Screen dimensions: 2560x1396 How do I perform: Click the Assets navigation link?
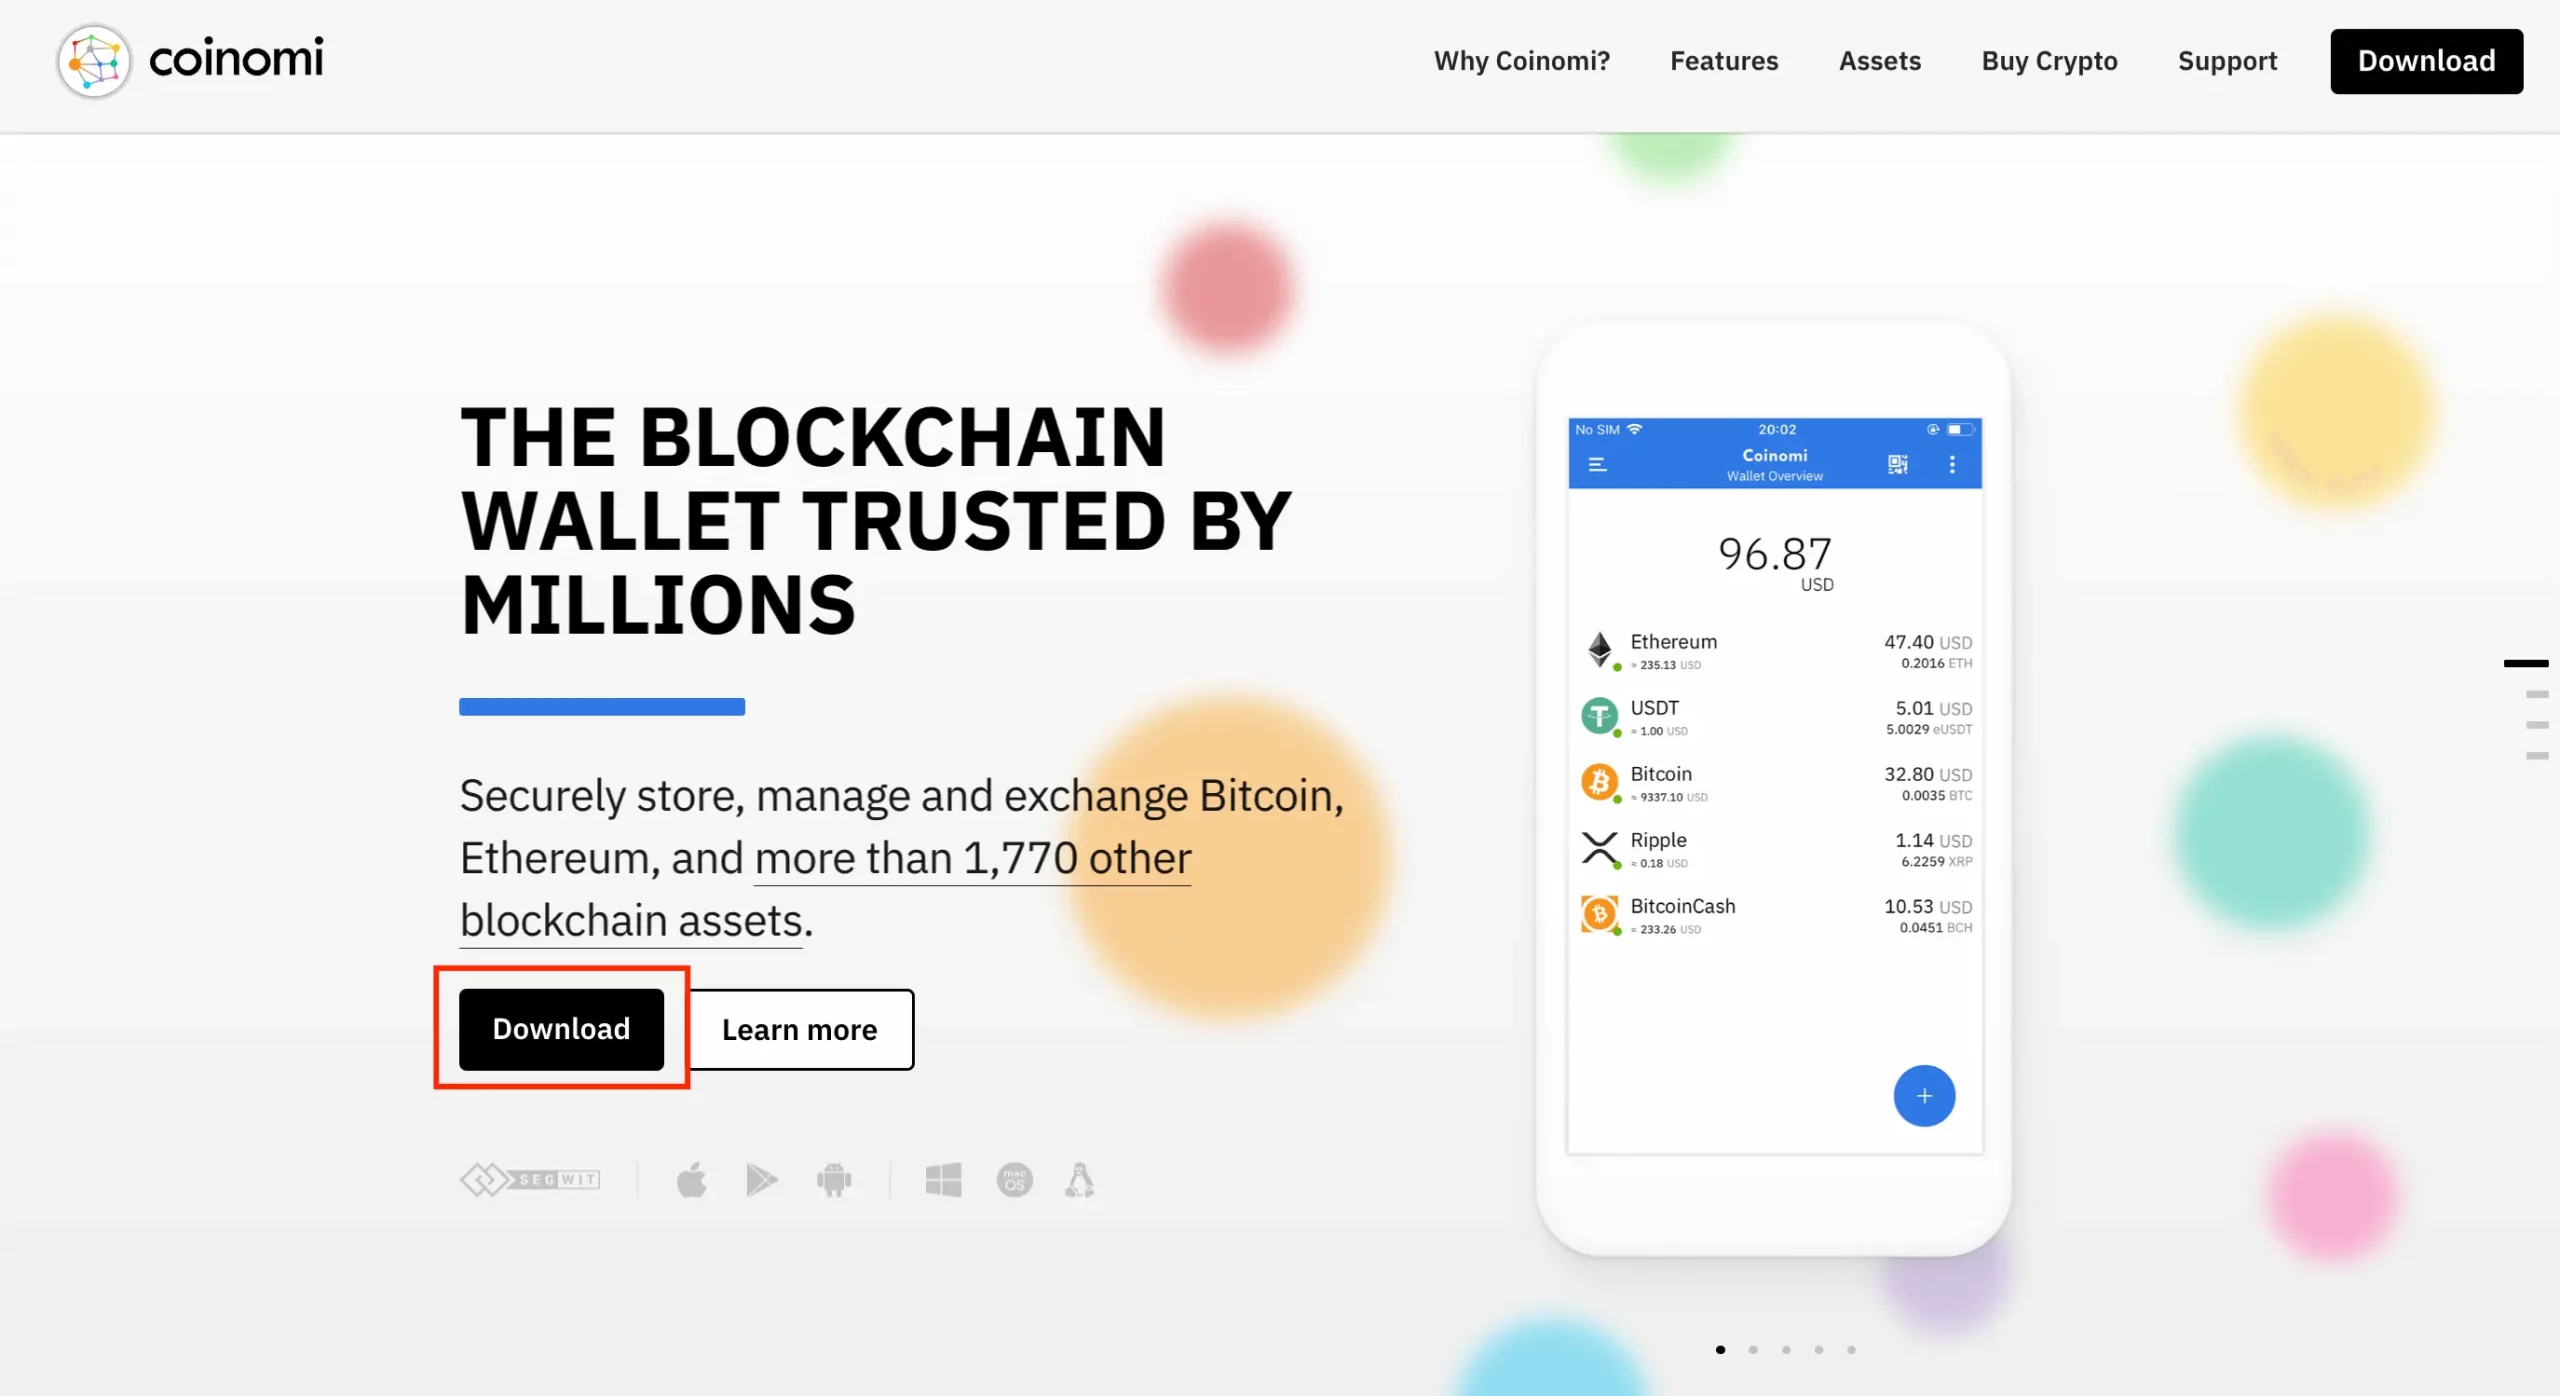click(x=1879, y=60)
